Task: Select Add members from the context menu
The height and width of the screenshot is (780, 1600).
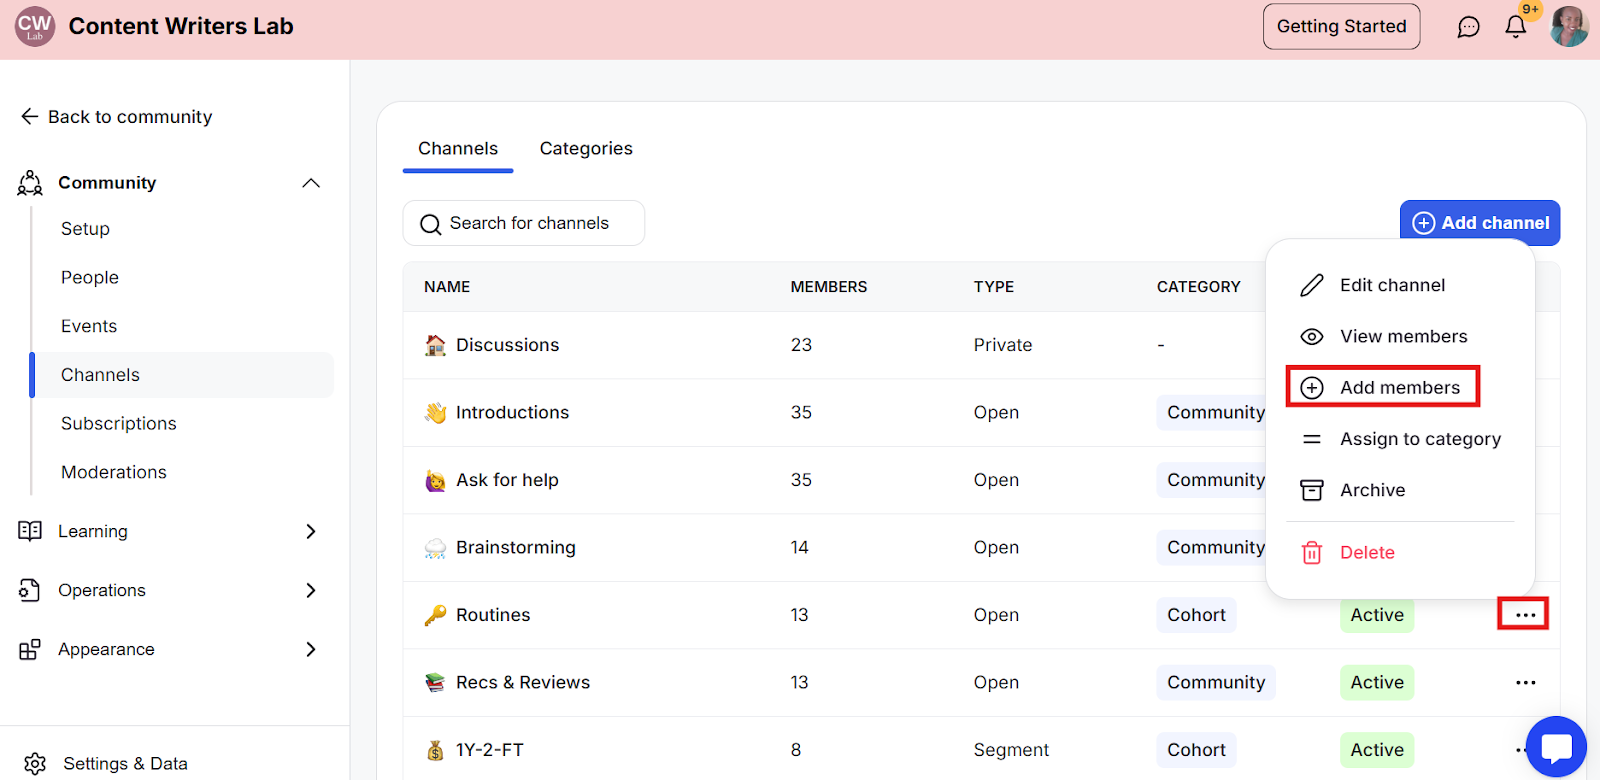Action: [x=1399, y=388]
